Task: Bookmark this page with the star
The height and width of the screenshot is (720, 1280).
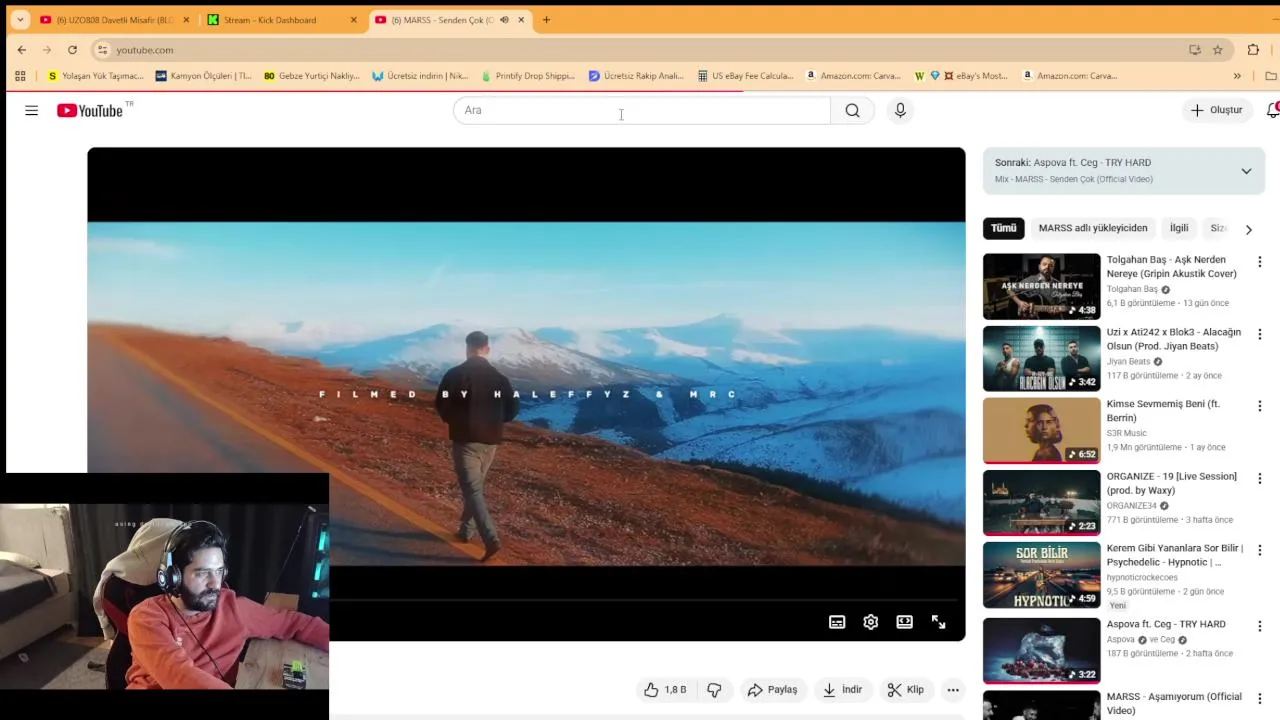Action: coord(1217,50)
